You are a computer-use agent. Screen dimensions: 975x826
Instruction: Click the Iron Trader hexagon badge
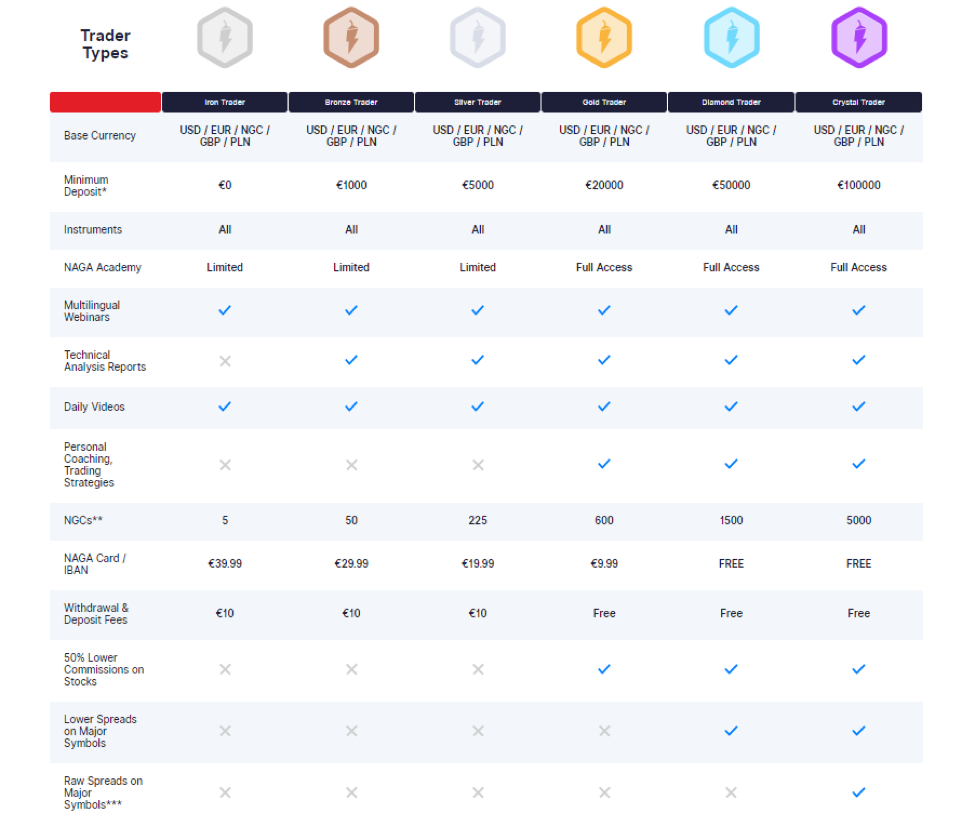225,37
